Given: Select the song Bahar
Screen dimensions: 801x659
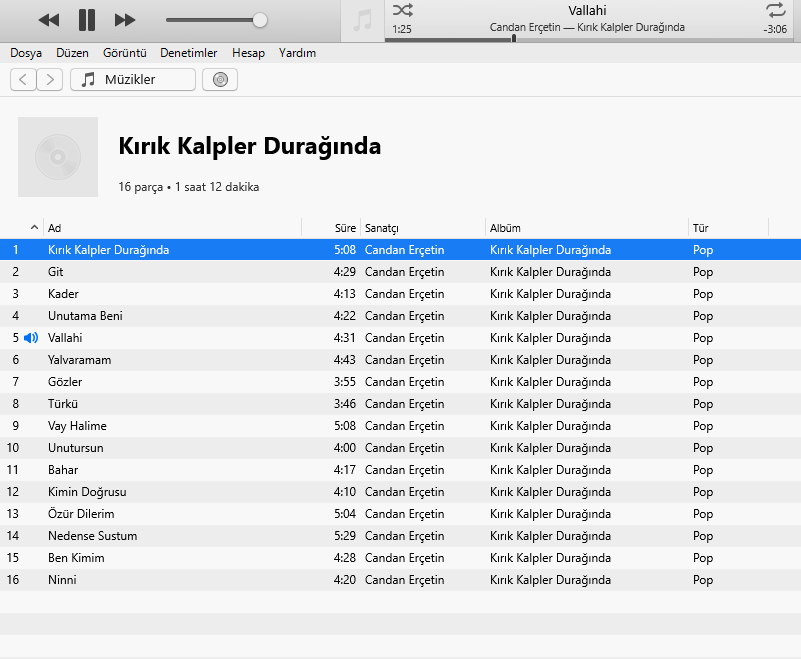Looking at the screenshot, I should pyautogui.click(x=400, y=469).
